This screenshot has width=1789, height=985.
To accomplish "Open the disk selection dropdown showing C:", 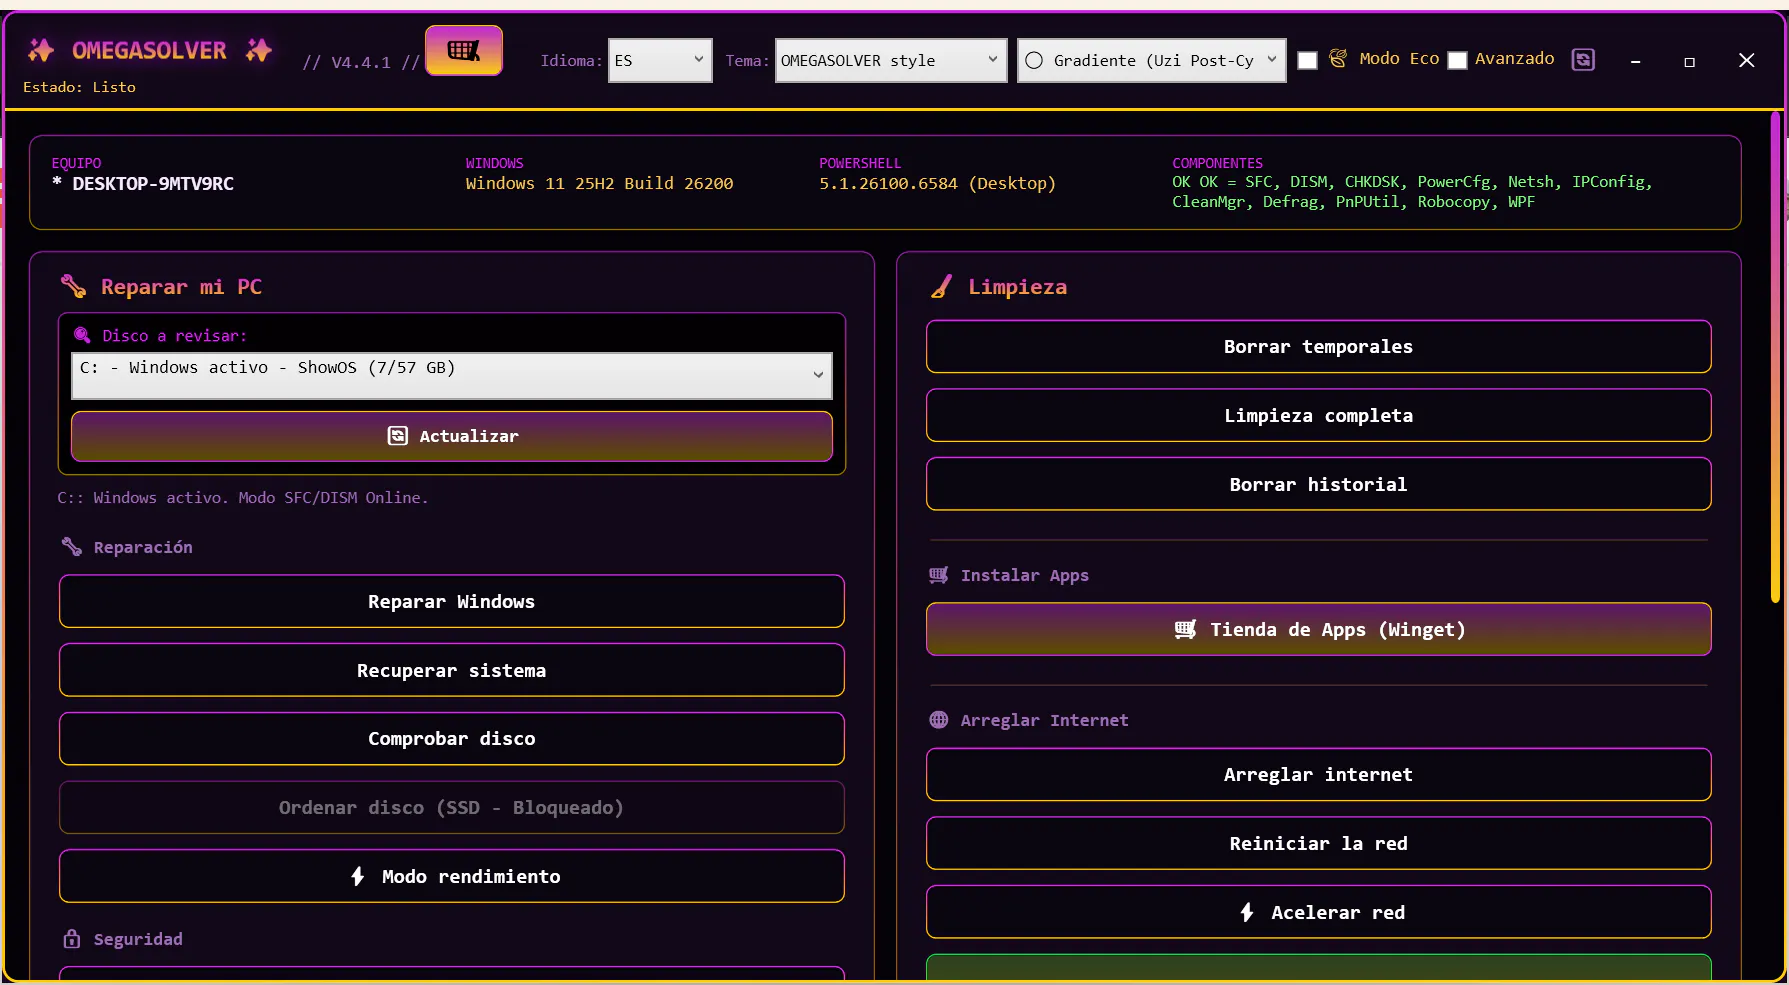I will pyautogui.click(x=452, y=375).
